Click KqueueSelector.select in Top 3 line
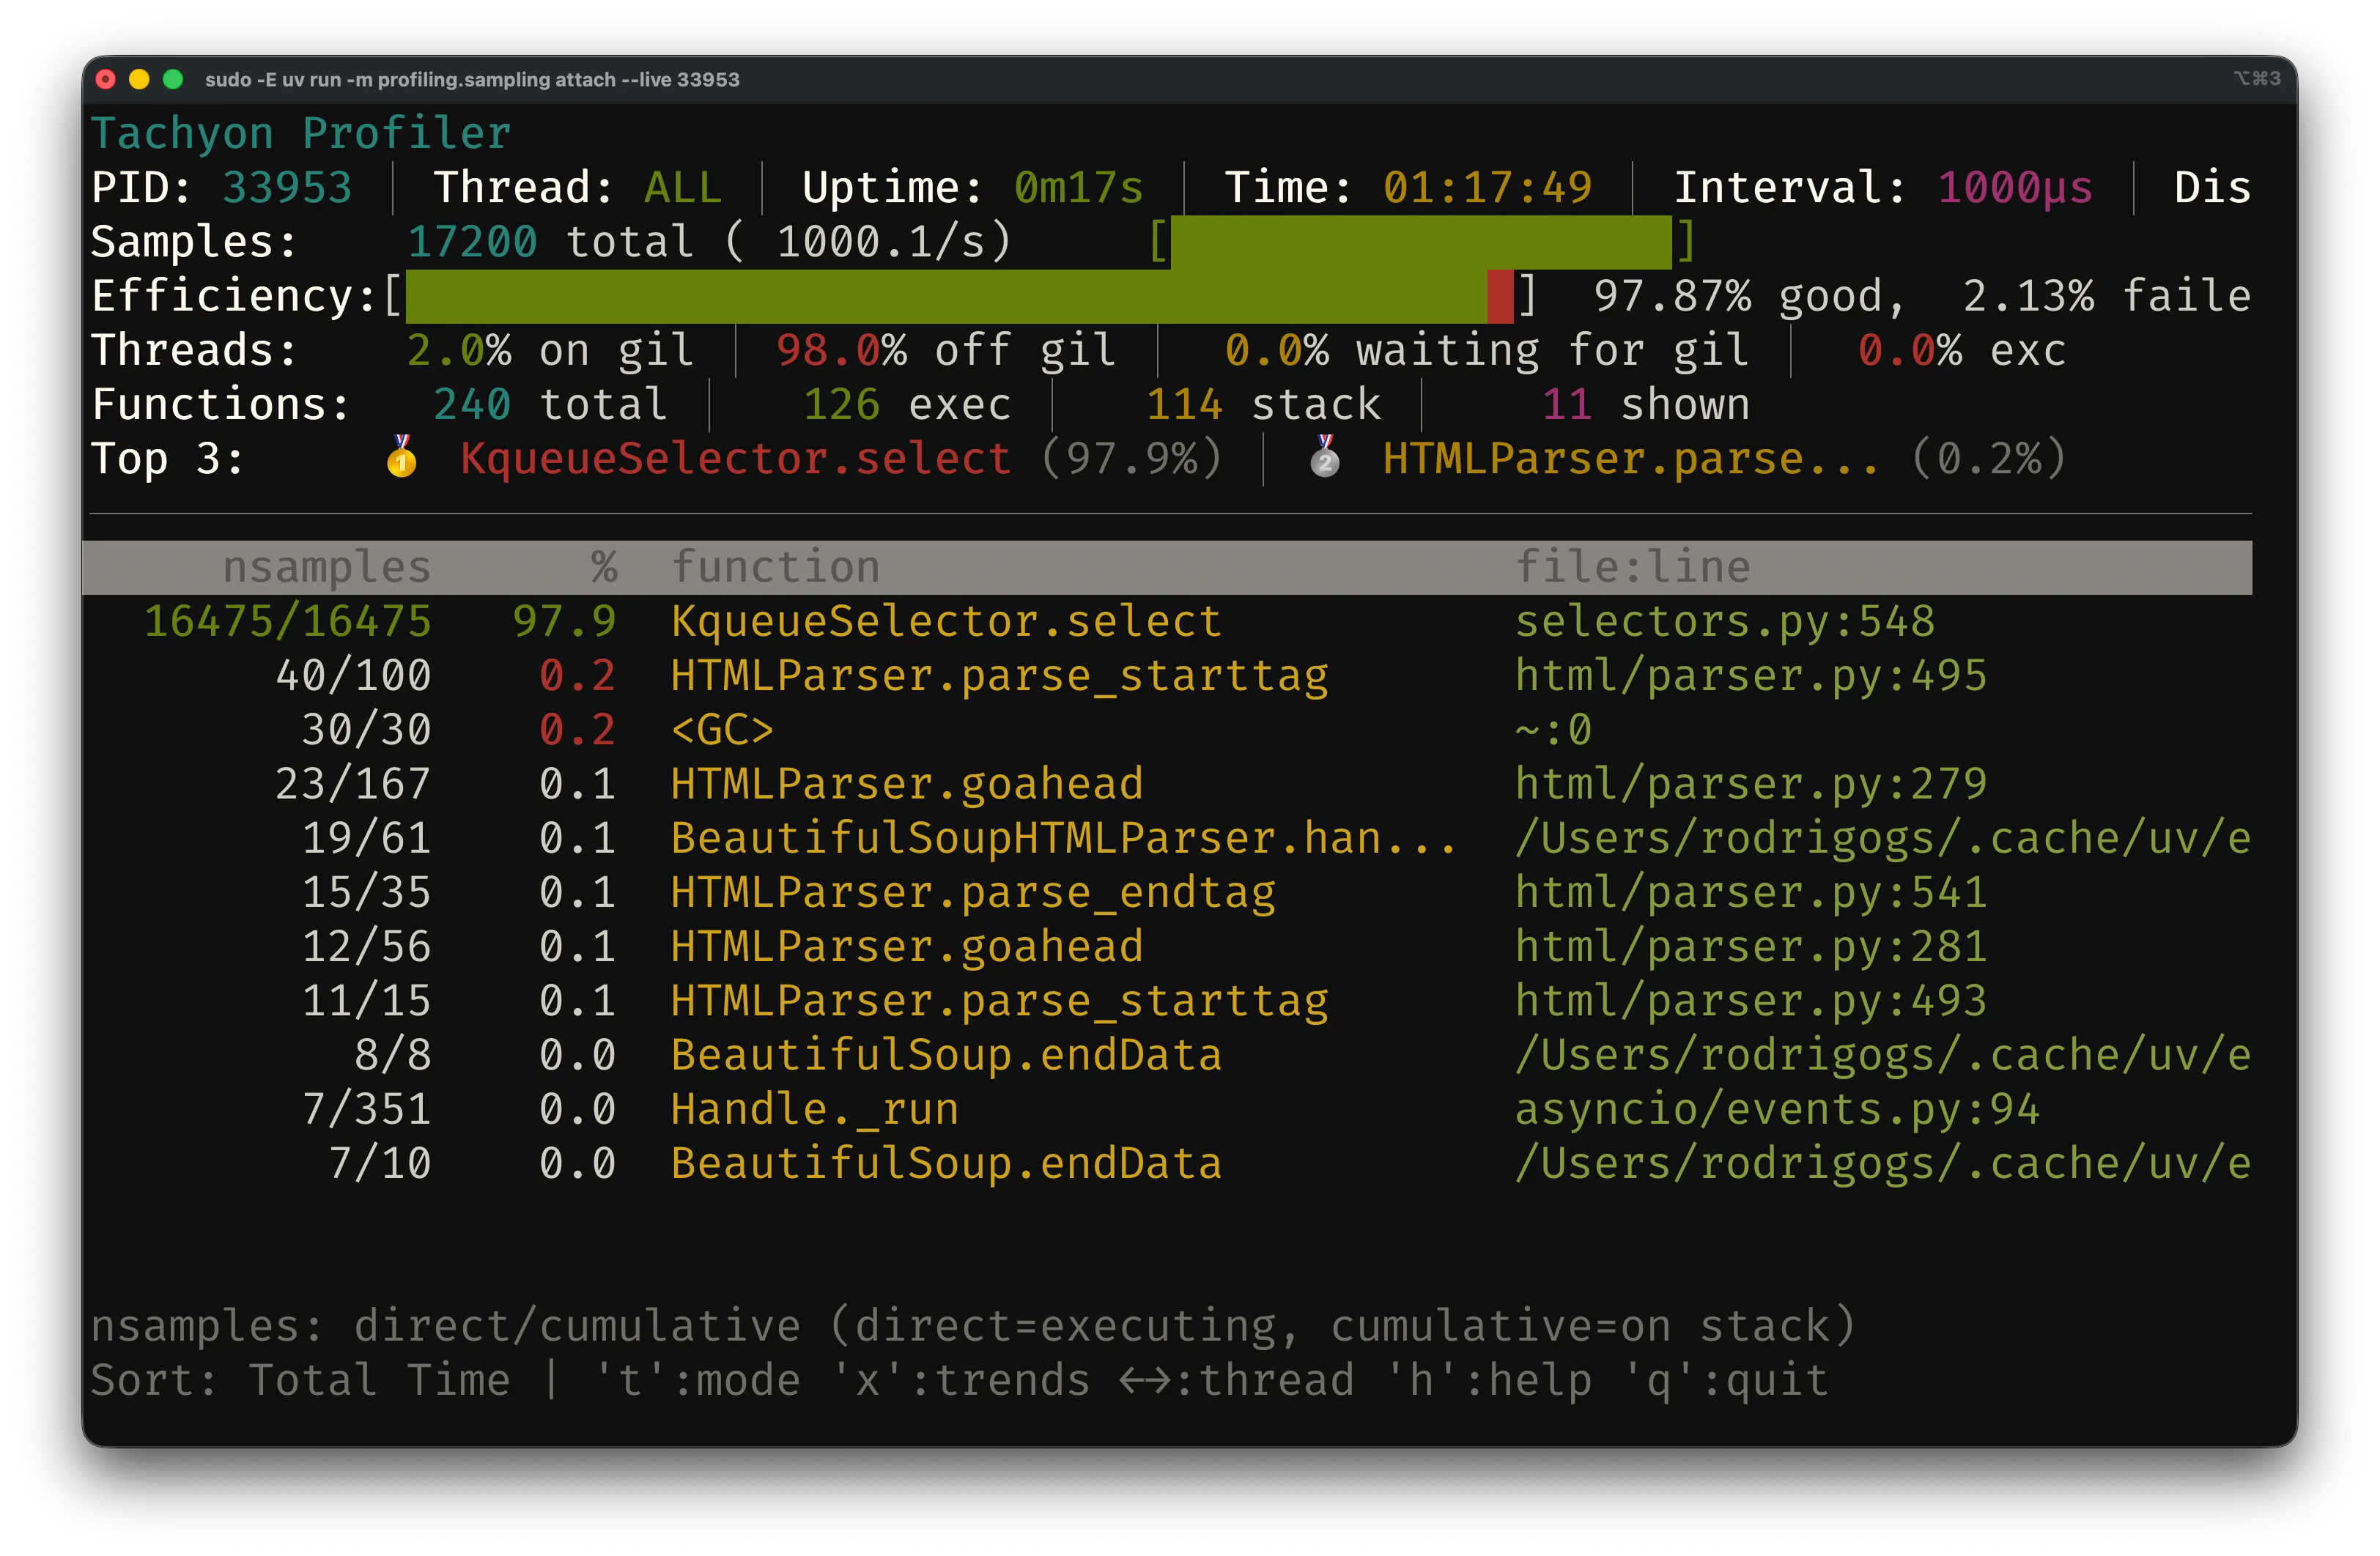Screen dimensions: 2380x1556 point(735,458)
